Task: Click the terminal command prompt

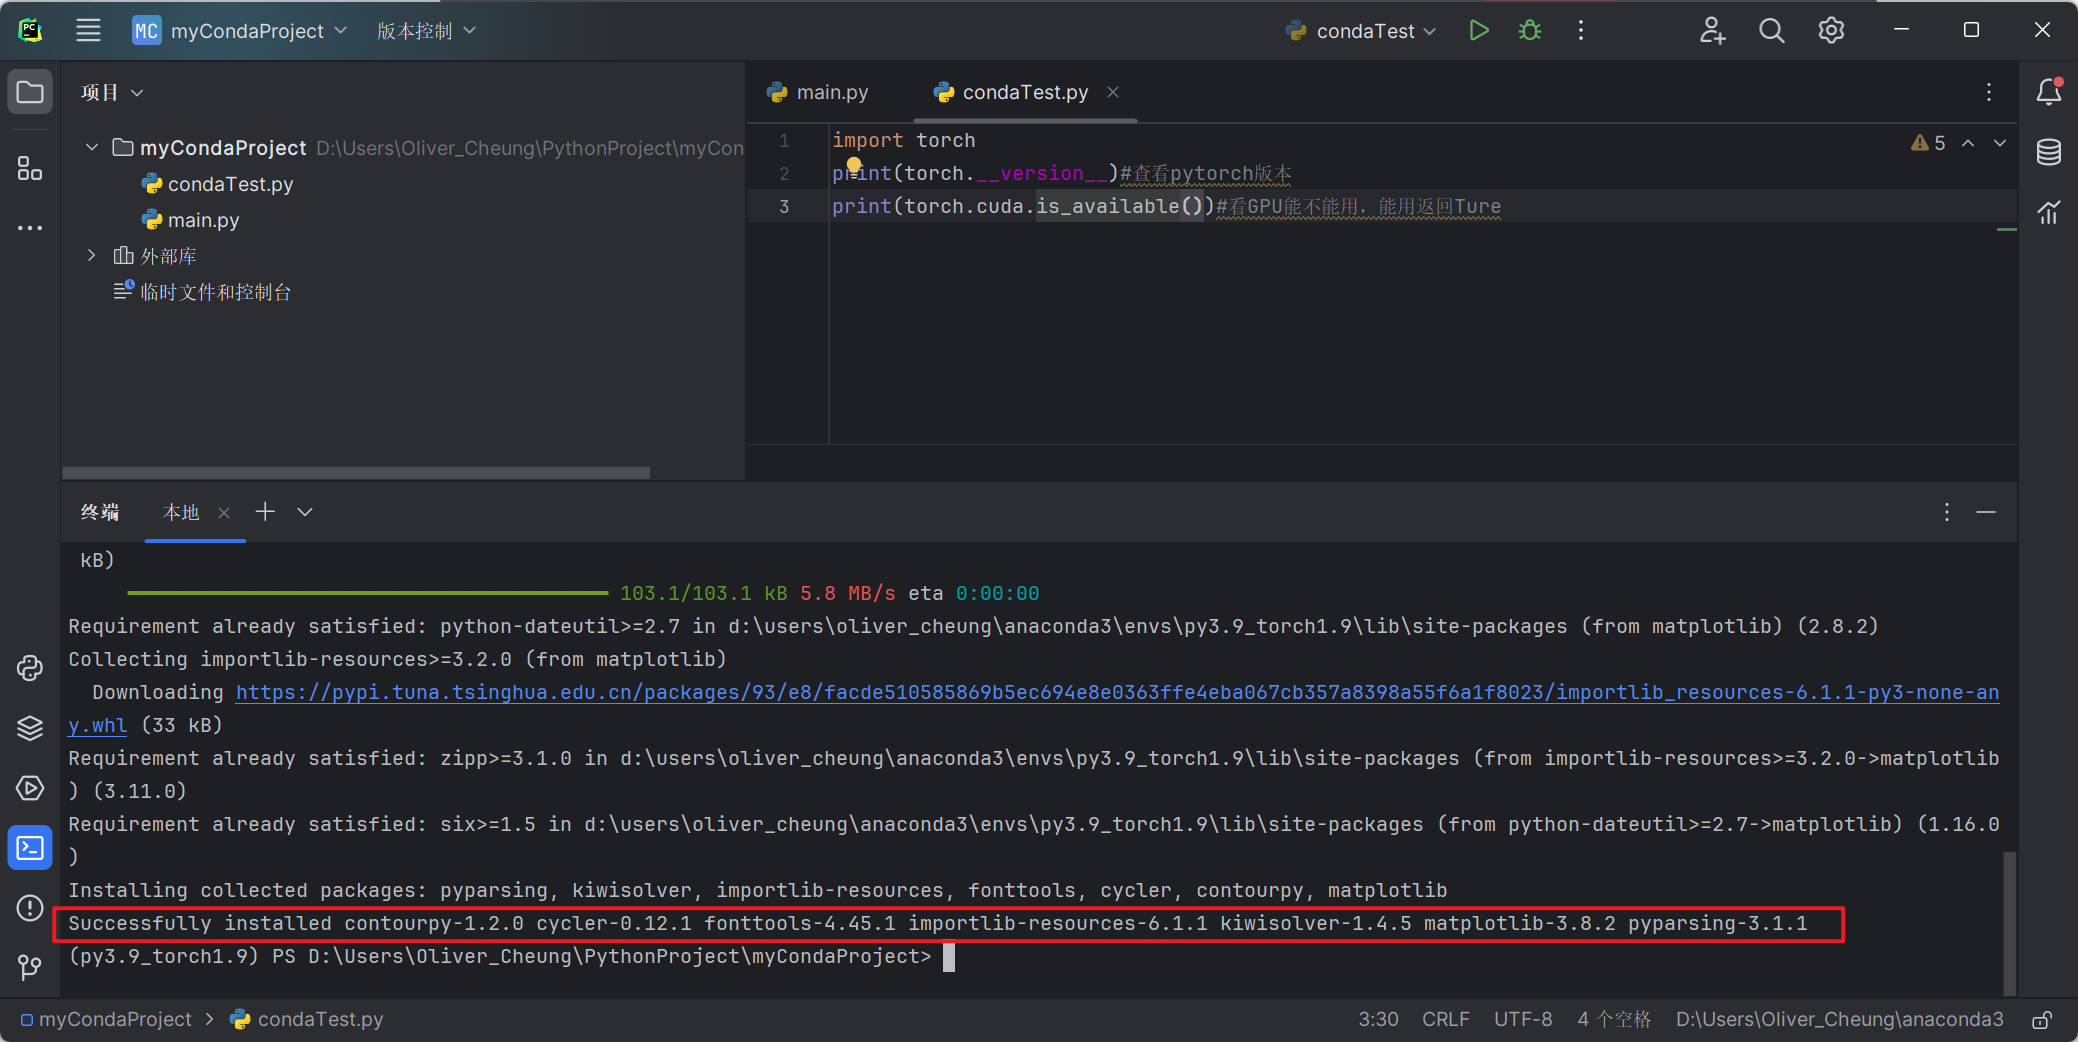Action: pyautogui.click(x=500, y=956)
